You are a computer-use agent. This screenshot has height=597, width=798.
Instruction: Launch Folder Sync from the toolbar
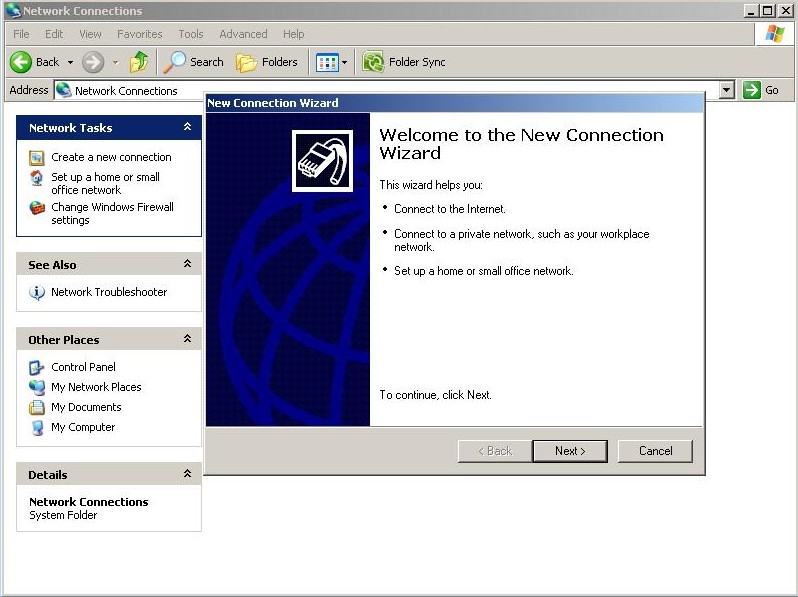404,62
